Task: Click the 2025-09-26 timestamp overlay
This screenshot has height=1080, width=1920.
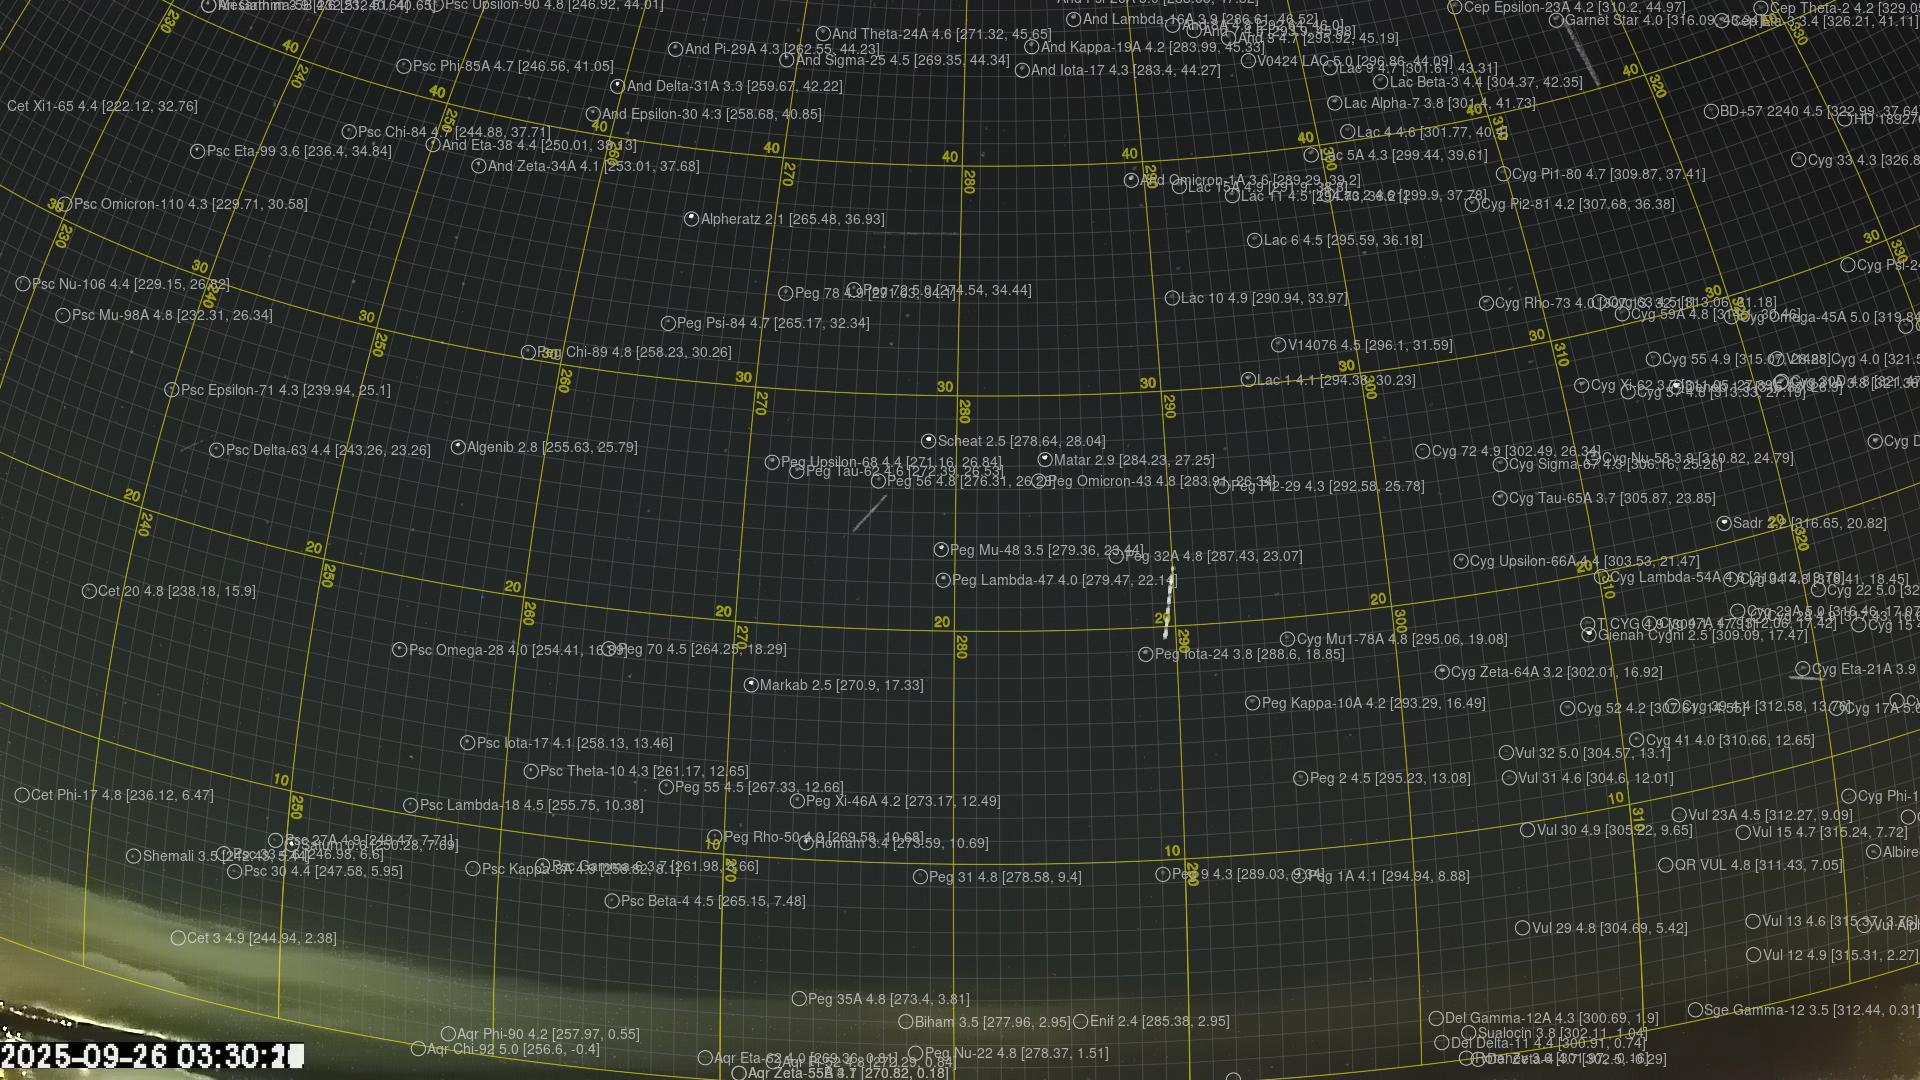Action: [x=150, y=1056]
